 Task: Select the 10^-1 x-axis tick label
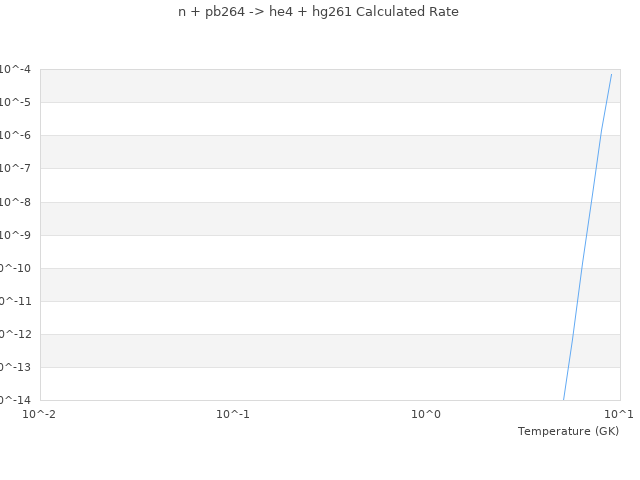point(233,413)
